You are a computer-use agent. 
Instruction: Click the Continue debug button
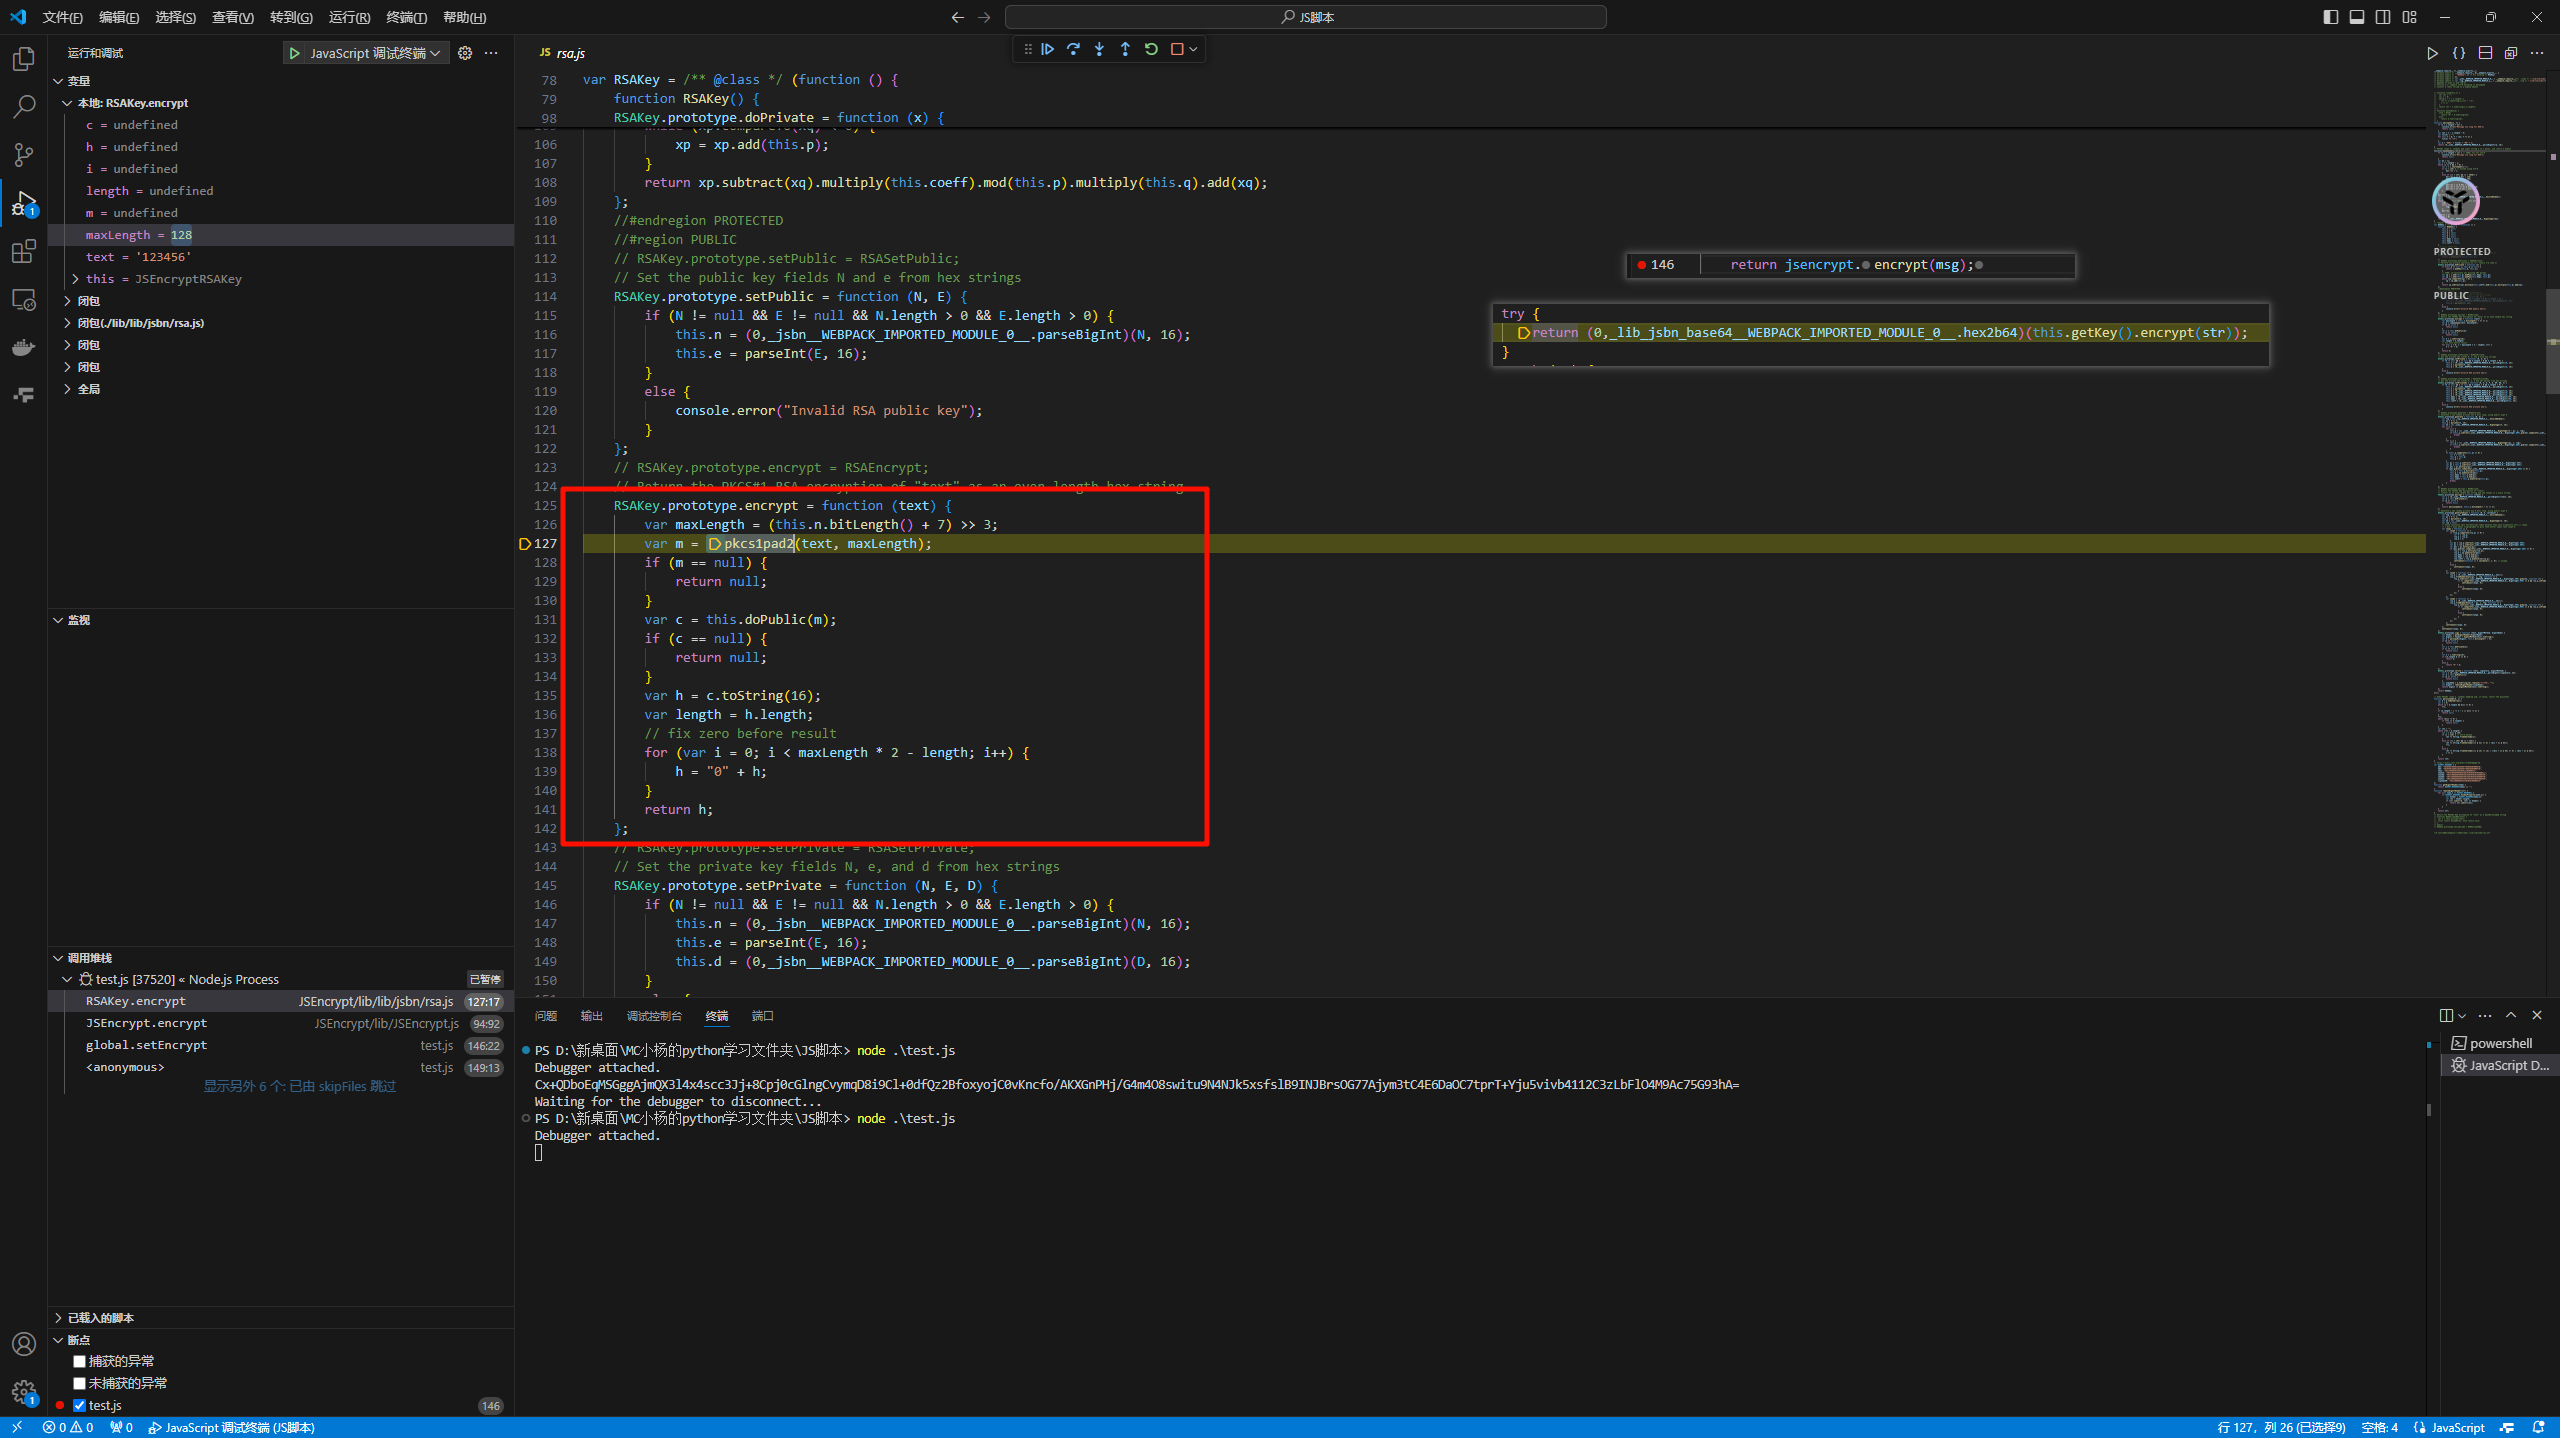1047,49
